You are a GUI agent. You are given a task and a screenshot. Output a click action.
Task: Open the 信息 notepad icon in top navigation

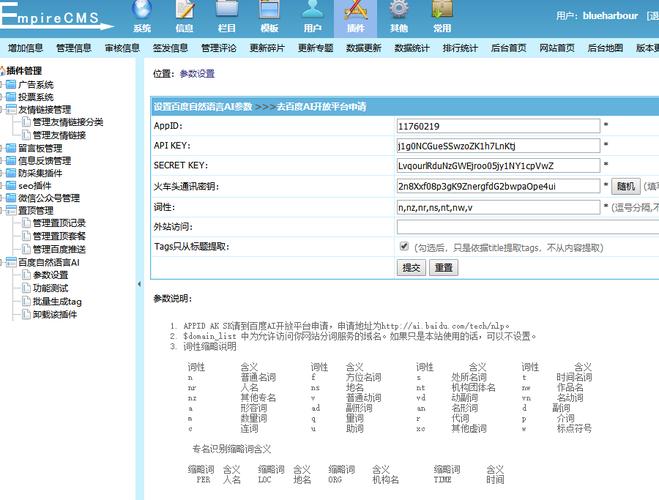pyautogui.click(x=185, y=9)
